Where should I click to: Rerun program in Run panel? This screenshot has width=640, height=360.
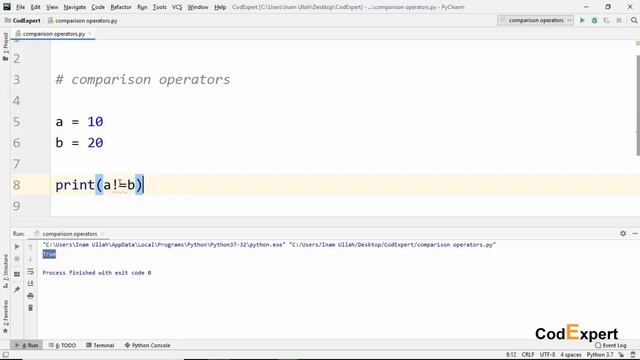point(17,247)
